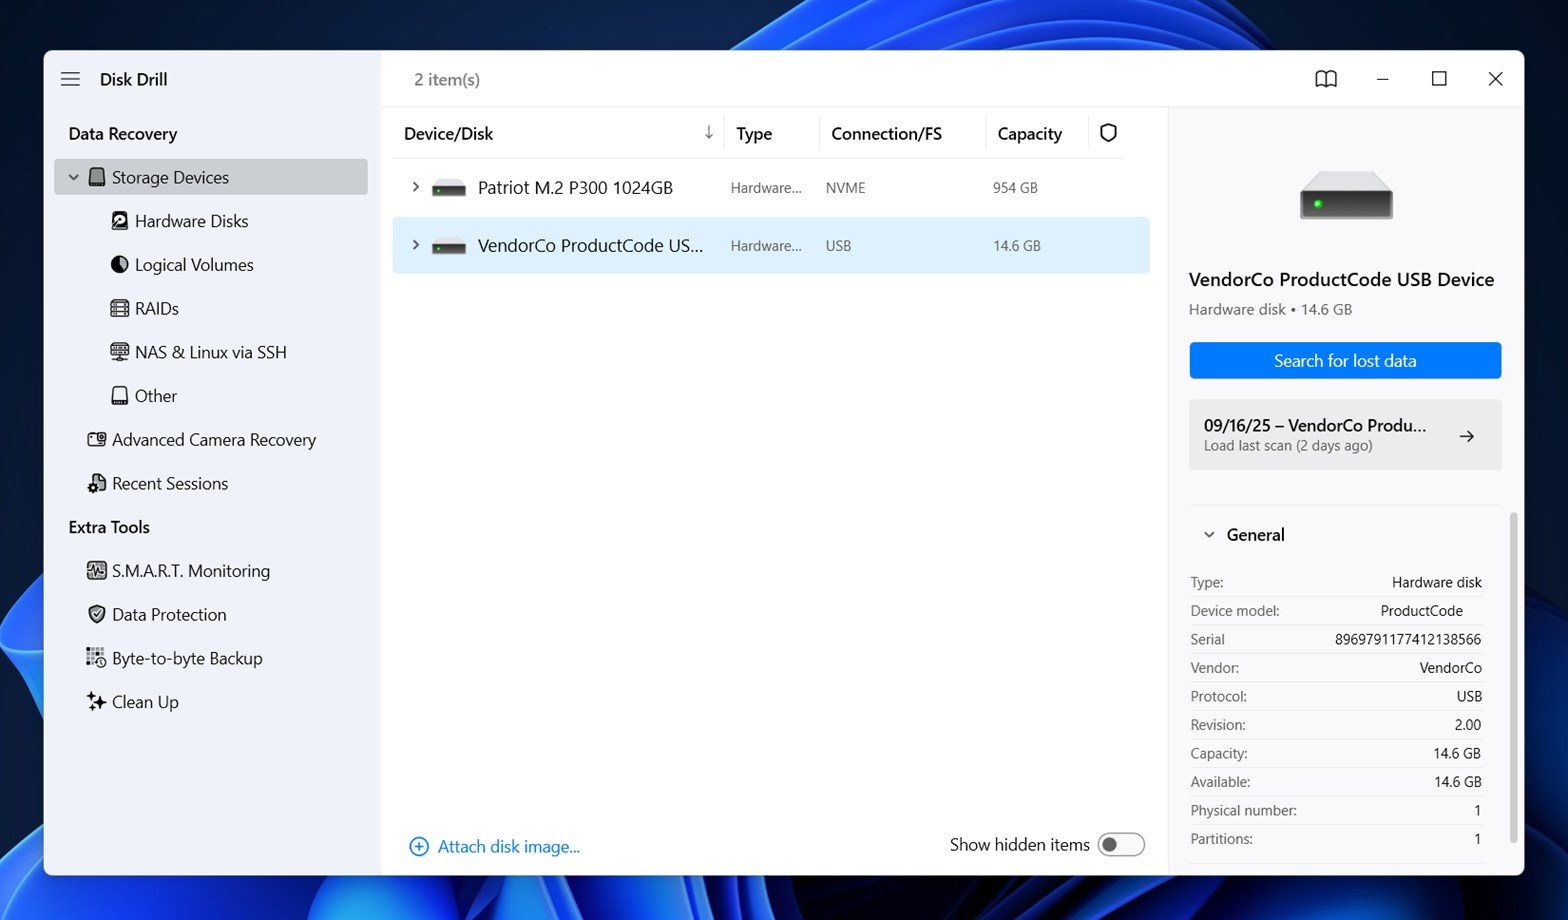Click the Clean Up sparkle icon

pos(96,702)
